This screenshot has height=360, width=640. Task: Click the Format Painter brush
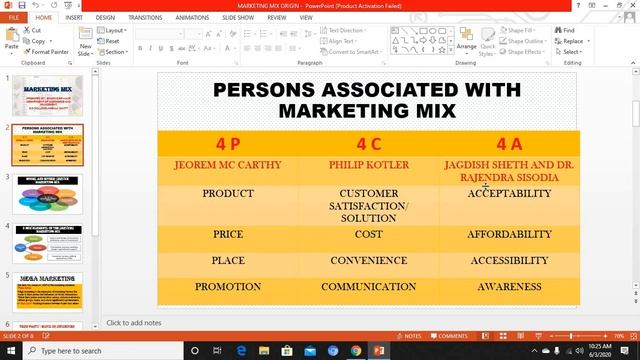click(x=46, y=52)
